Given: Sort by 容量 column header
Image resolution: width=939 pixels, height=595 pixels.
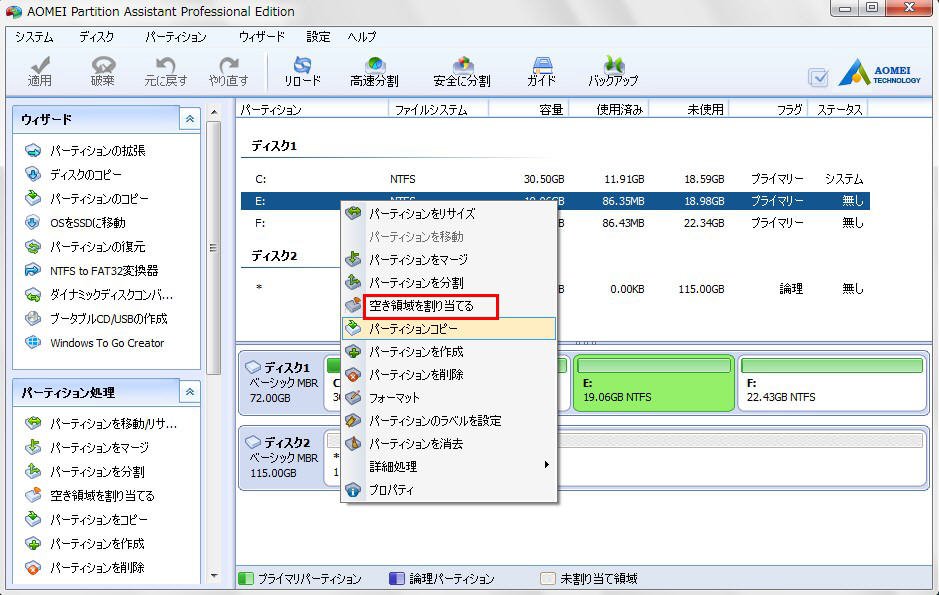Looking at the screenshot, I should tap(529, 110).
